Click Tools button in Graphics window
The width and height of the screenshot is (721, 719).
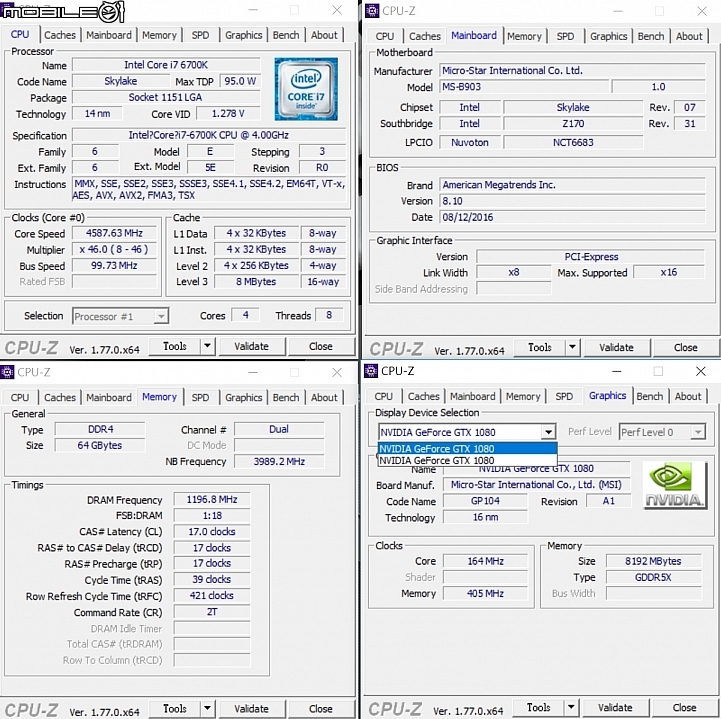pos(538,708)
